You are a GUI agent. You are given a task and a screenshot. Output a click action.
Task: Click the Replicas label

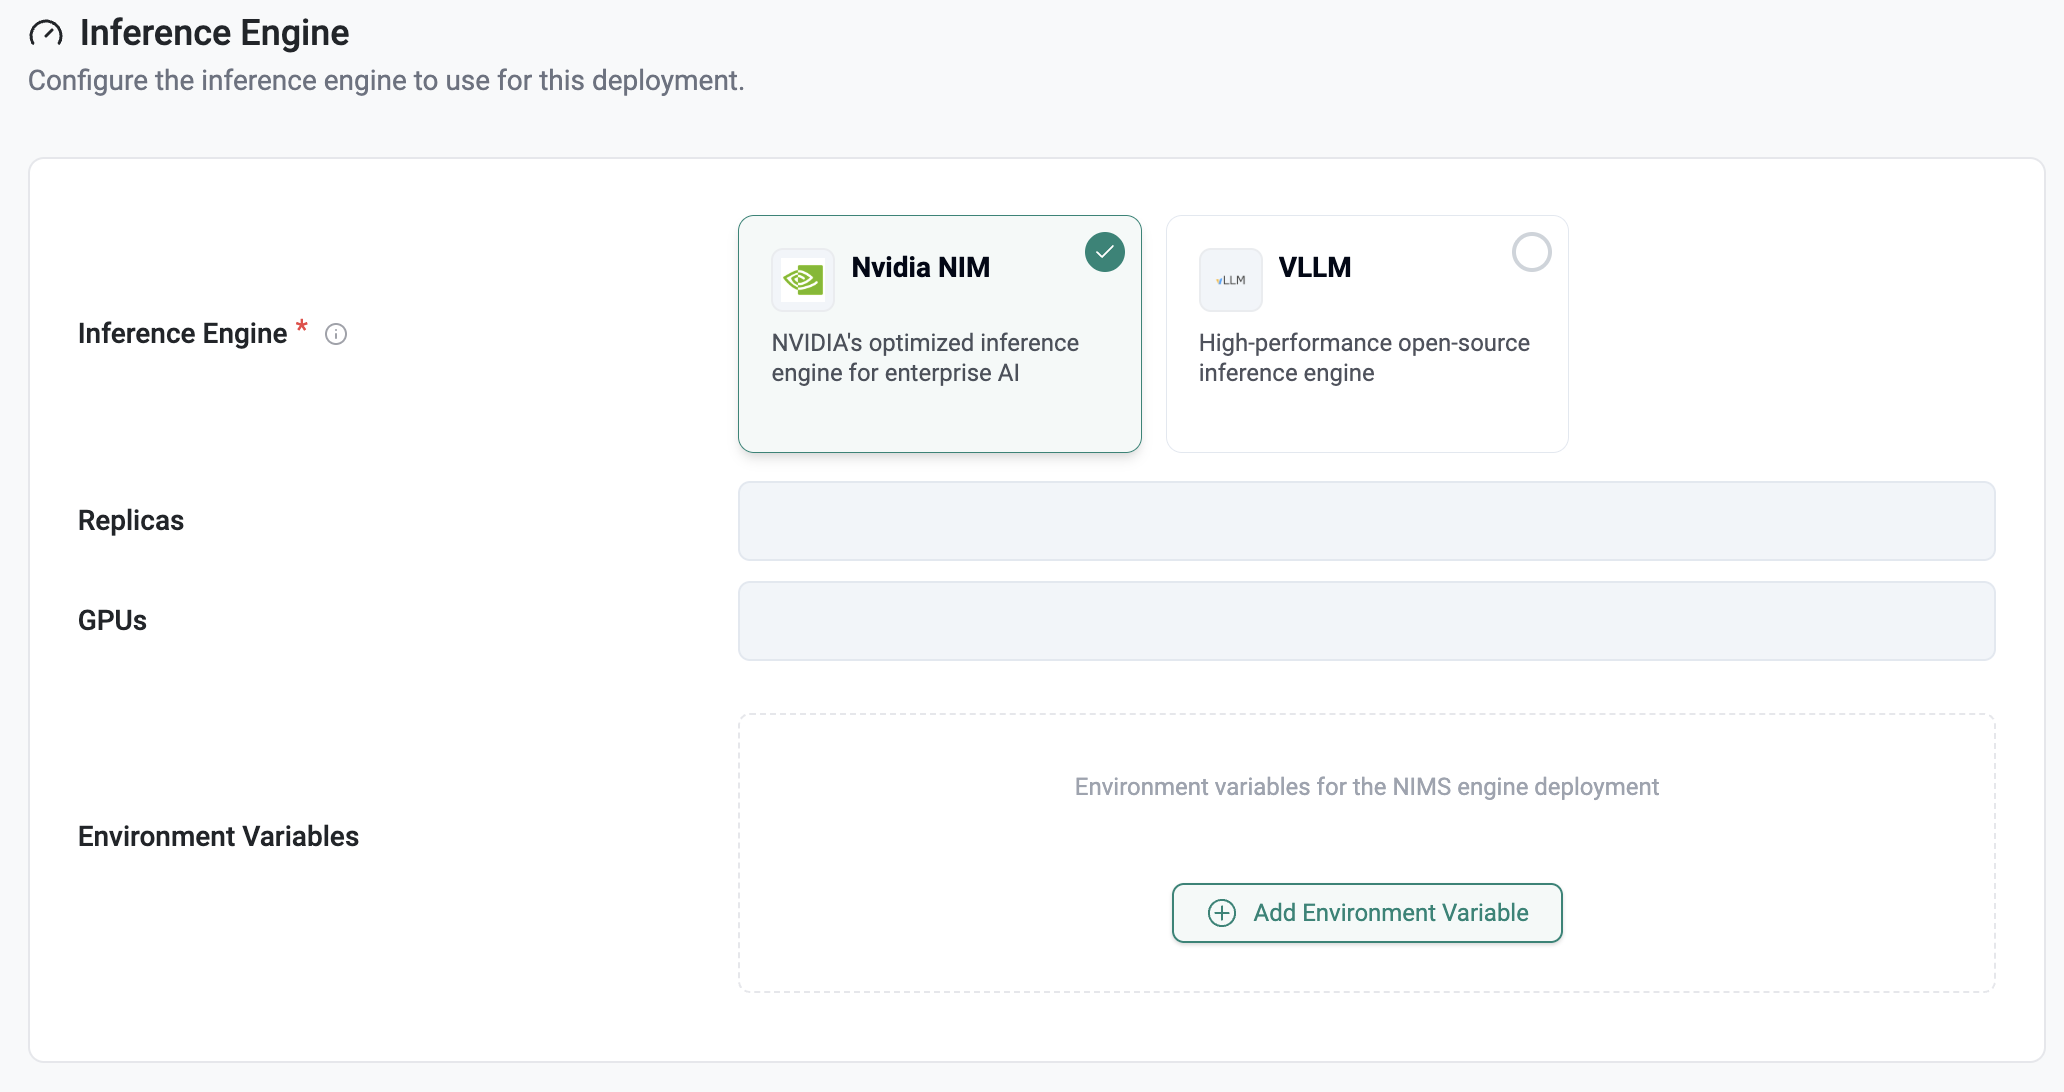pos(131,521)
